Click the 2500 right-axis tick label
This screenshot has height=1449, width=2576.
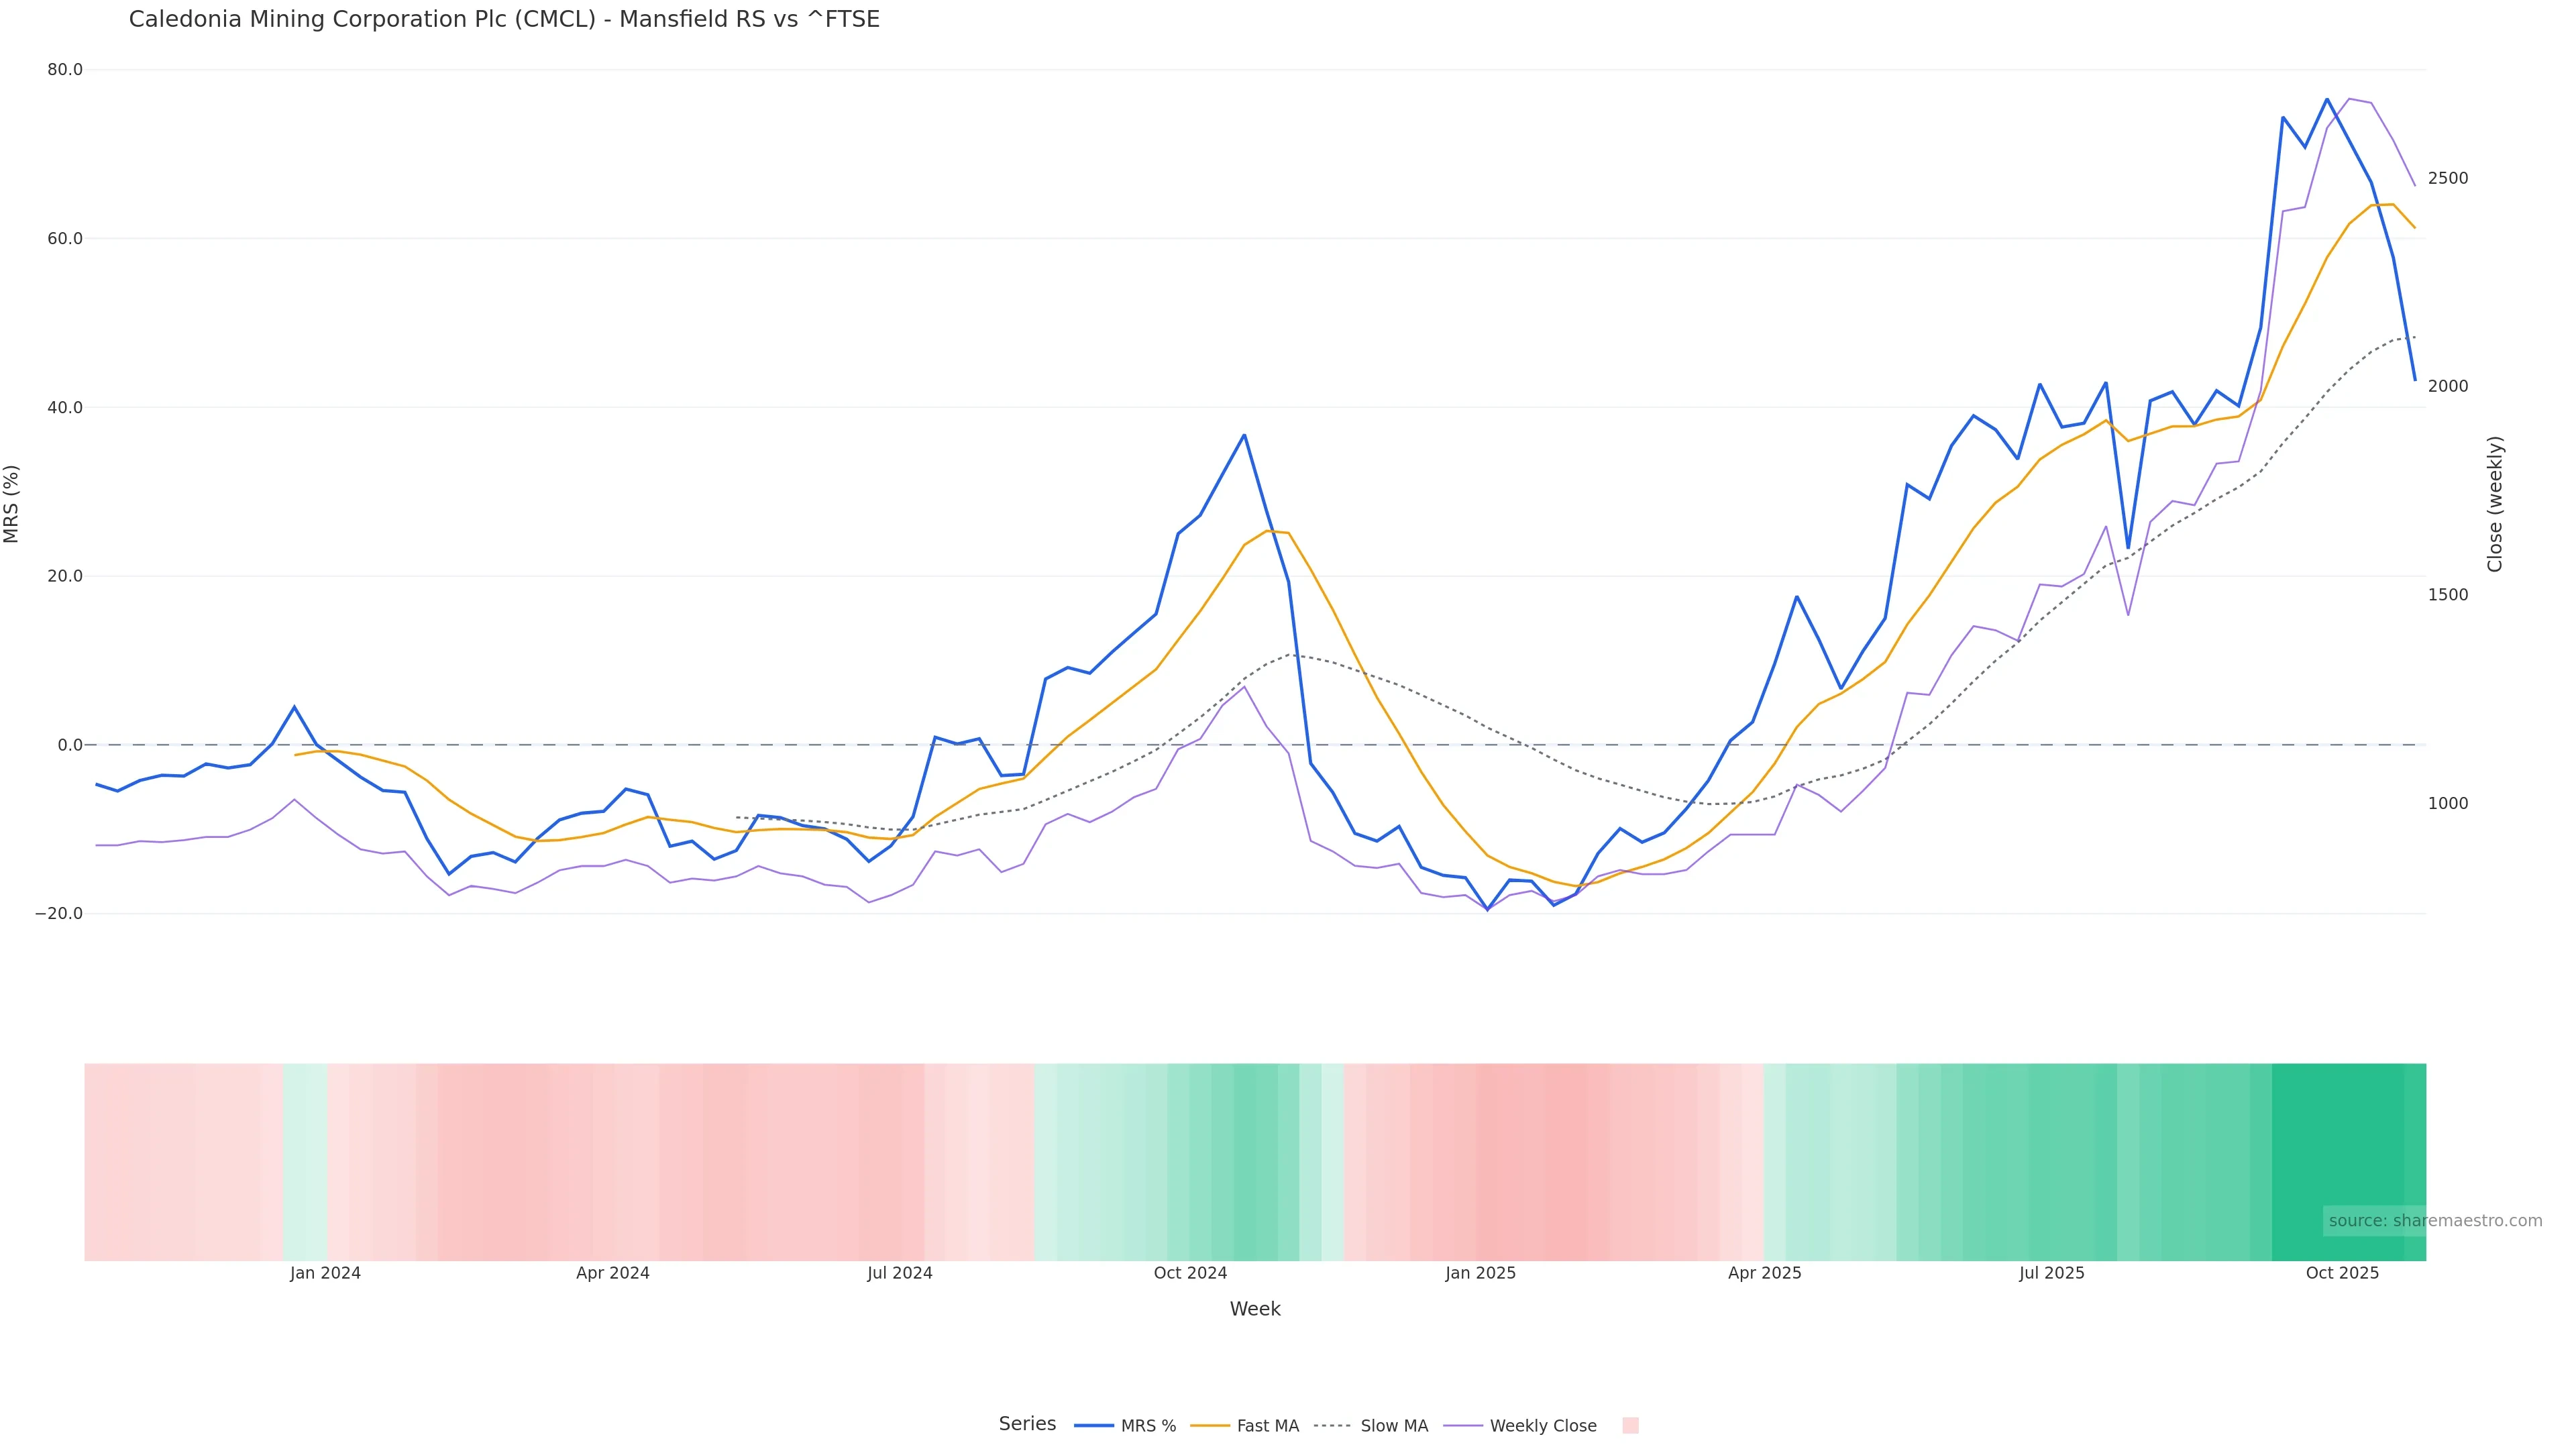(x=2447, y=179)
